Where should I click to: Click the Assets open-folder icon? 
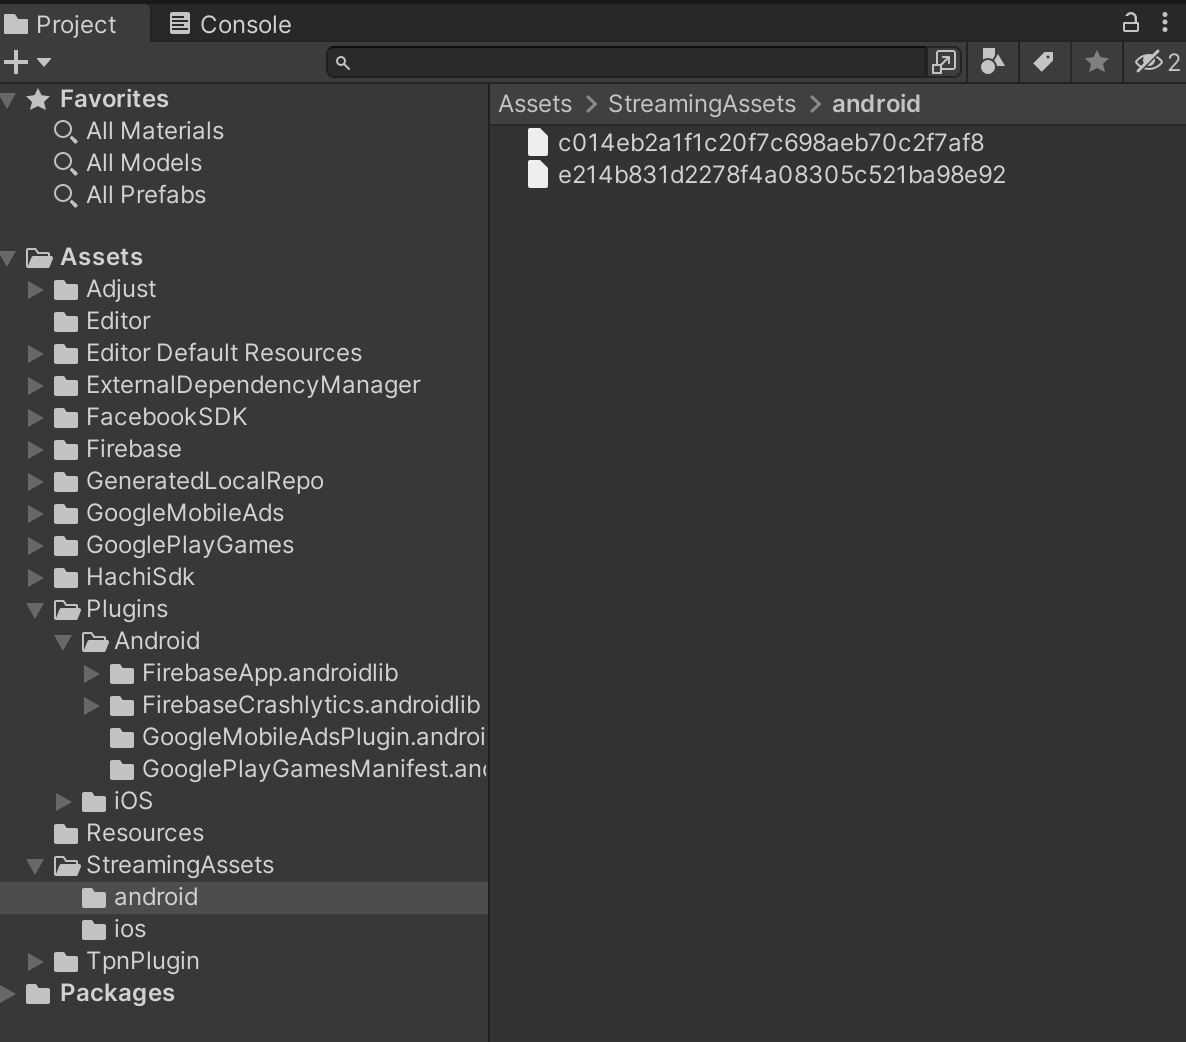click(x=39, y=258)
